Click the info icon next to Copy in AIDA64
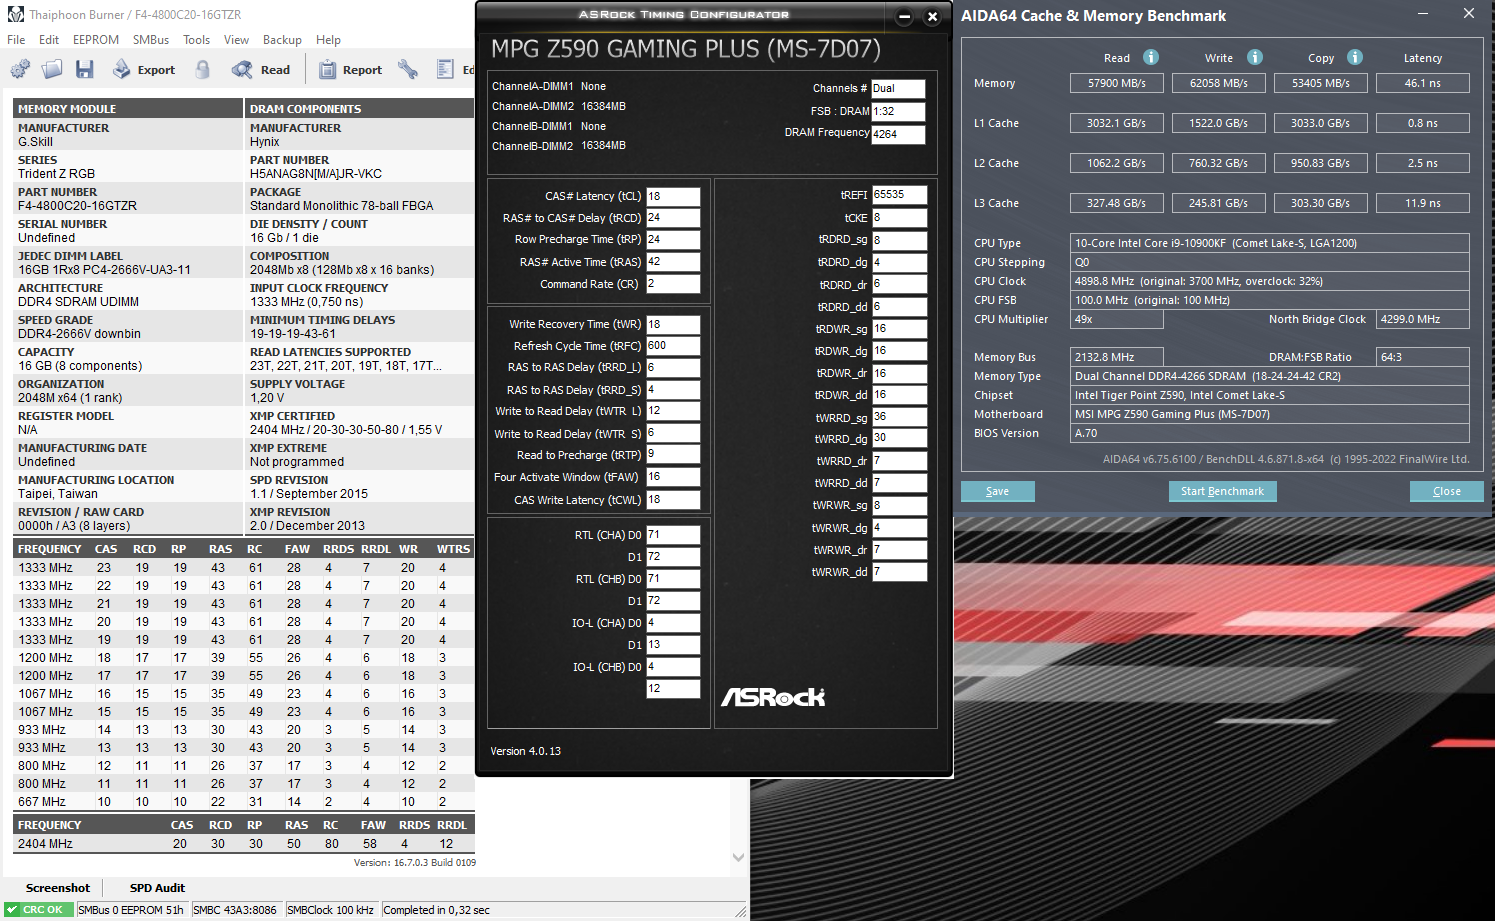This screenshot has height=921, width=1495. click(x=1355, y=57)
